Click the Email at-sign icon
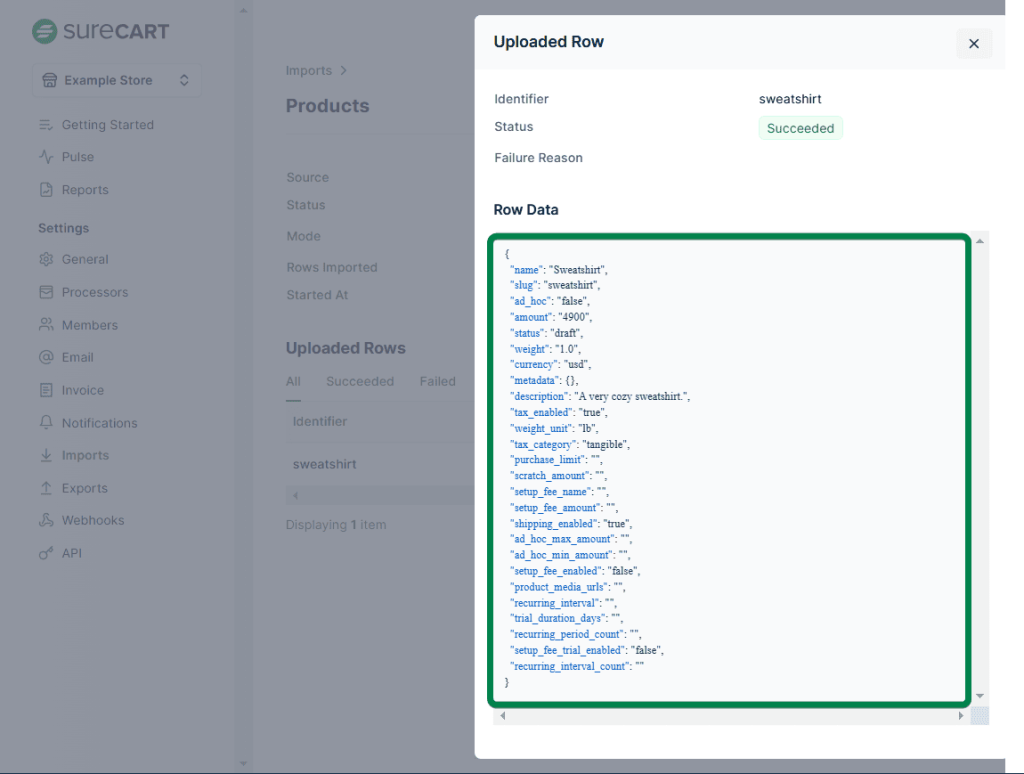 (x=46, y=357)
